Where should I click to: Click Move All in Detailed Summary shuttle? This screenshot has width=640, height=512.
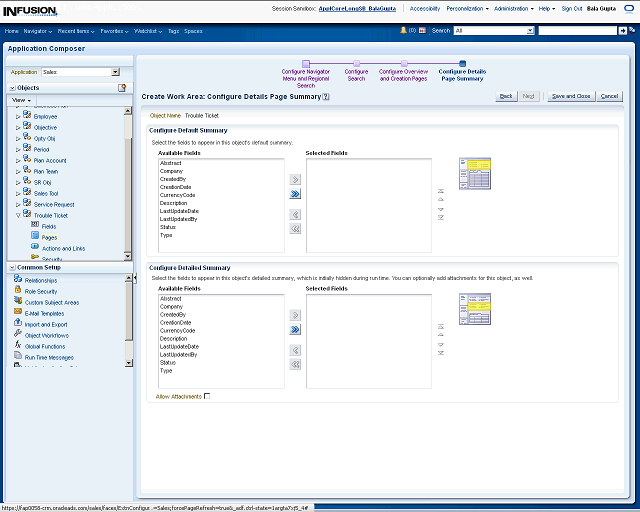[295, 329]
